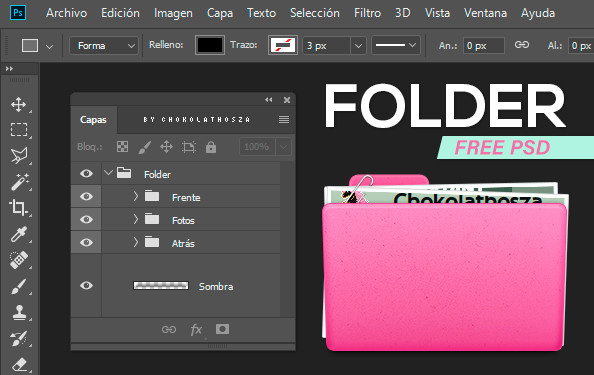Expand the toolbar using the double-arrow icon
Image resolution: width=594 pixels, height=375 pixels.
coord(9,69)
